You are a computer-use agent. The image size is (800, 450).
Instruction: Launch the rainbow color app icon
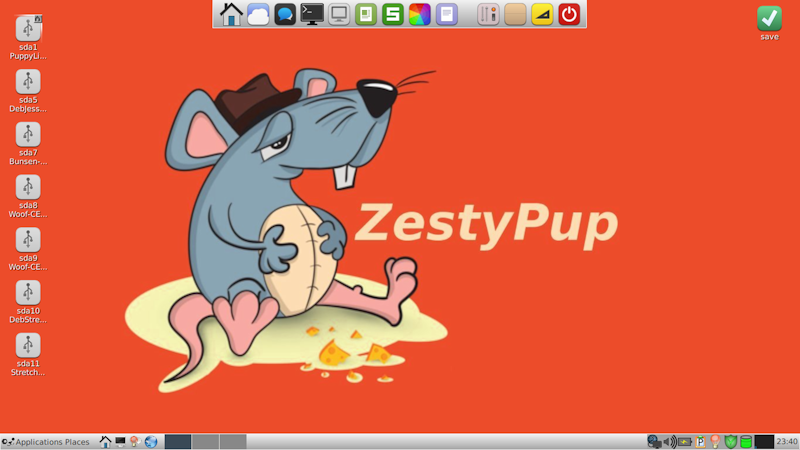(420, 14)
